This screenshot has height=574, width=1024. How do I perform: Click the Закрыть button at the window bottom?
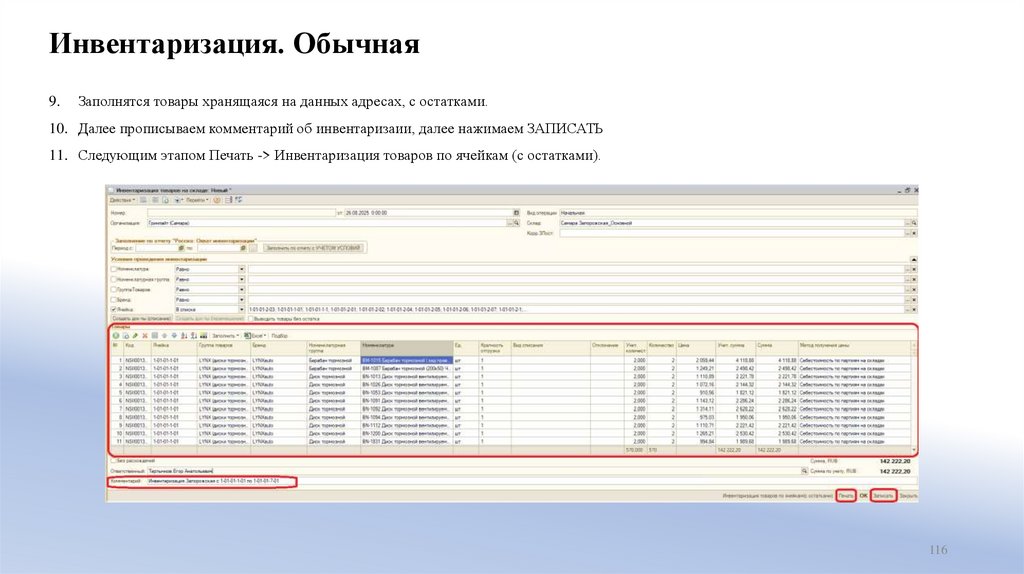coord(908,496)
